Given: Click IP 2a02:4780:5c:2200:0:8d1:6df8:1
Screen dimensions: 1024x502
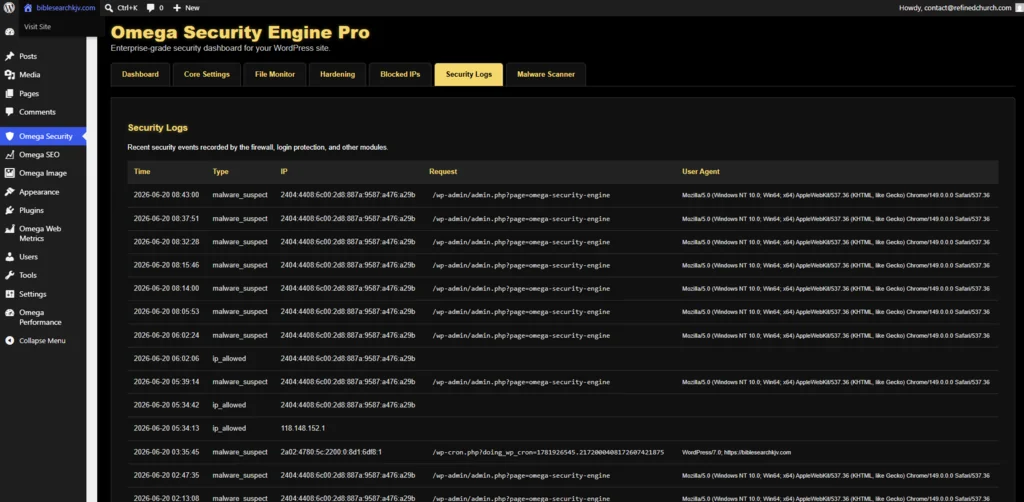Looking at the screenshot, I should (331, 452).
